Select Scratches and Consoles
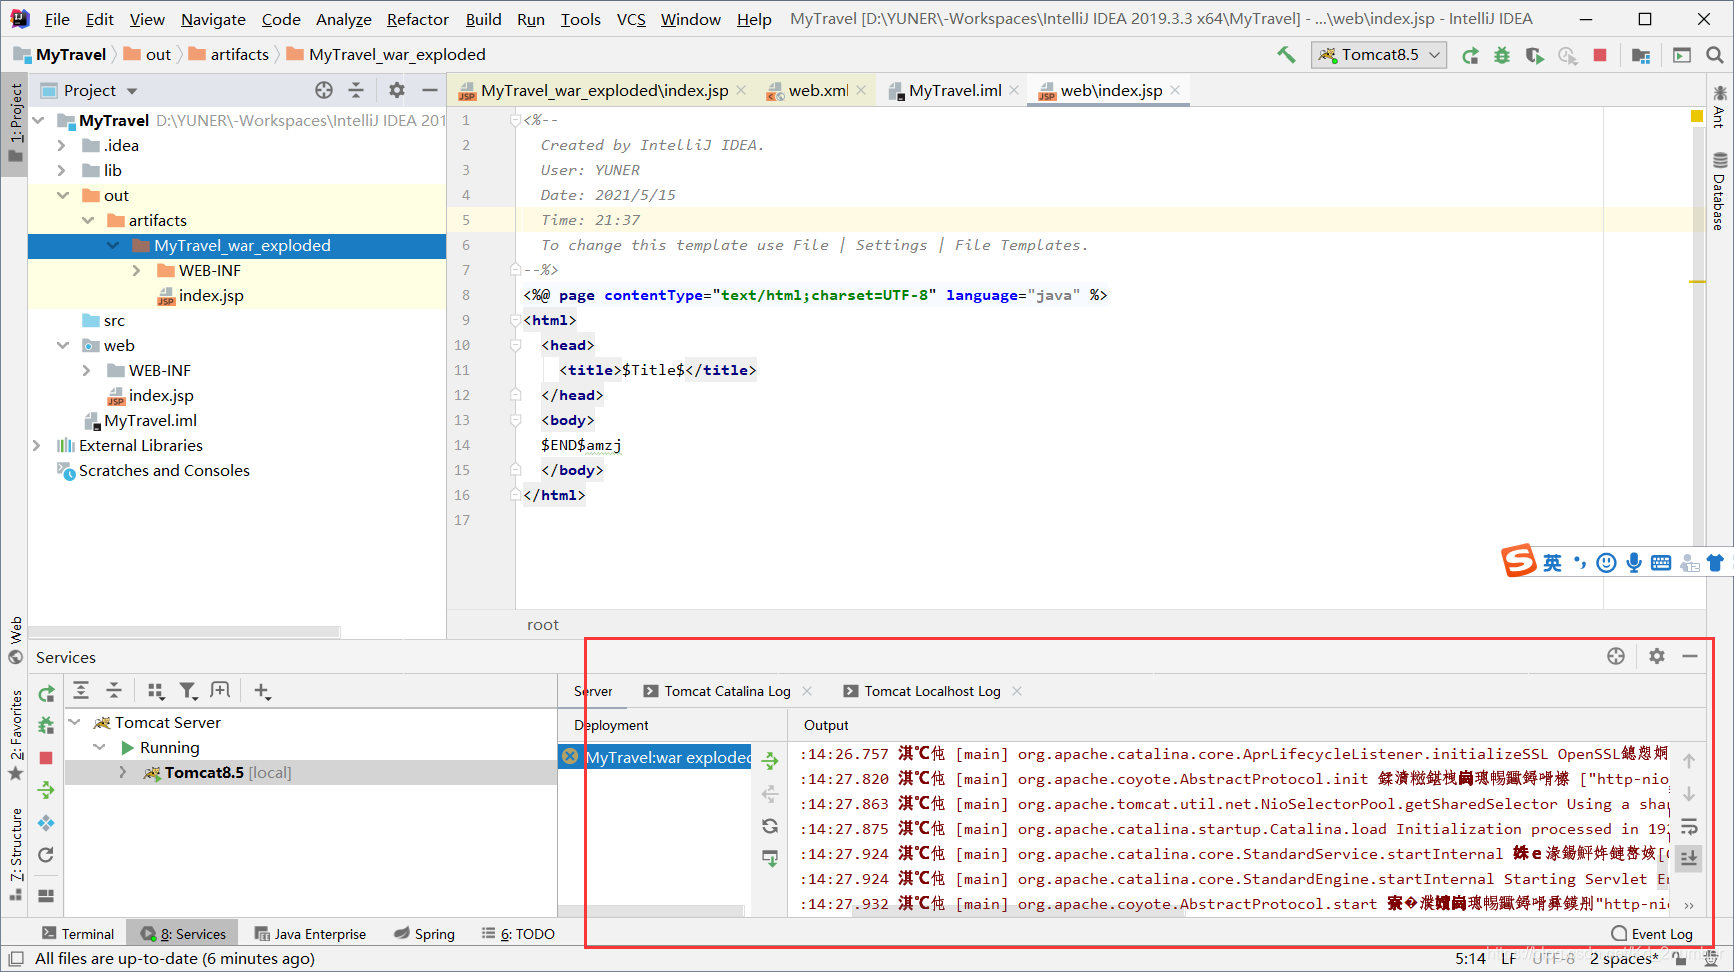 click(153, 471)
